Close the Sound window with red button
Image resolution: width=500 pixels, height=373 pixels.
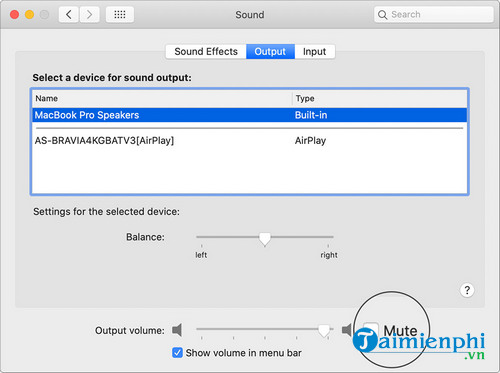pyautogui.click(x=14, y=15)
